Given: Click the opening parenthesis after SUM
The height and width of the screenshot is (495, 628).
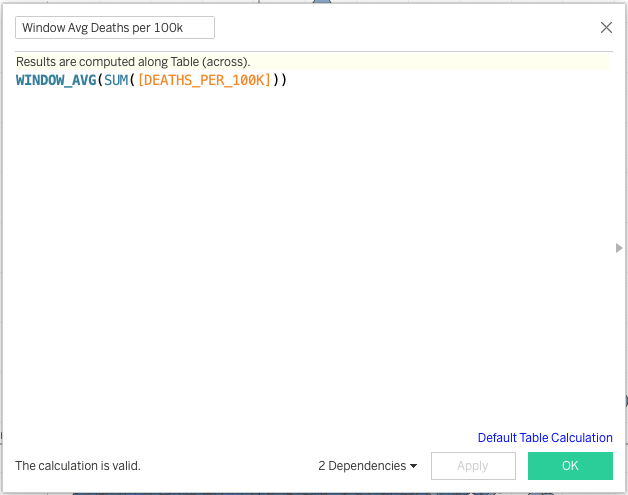Looking at the screenshot, I should pyautogui.click(x=132, y=80).
